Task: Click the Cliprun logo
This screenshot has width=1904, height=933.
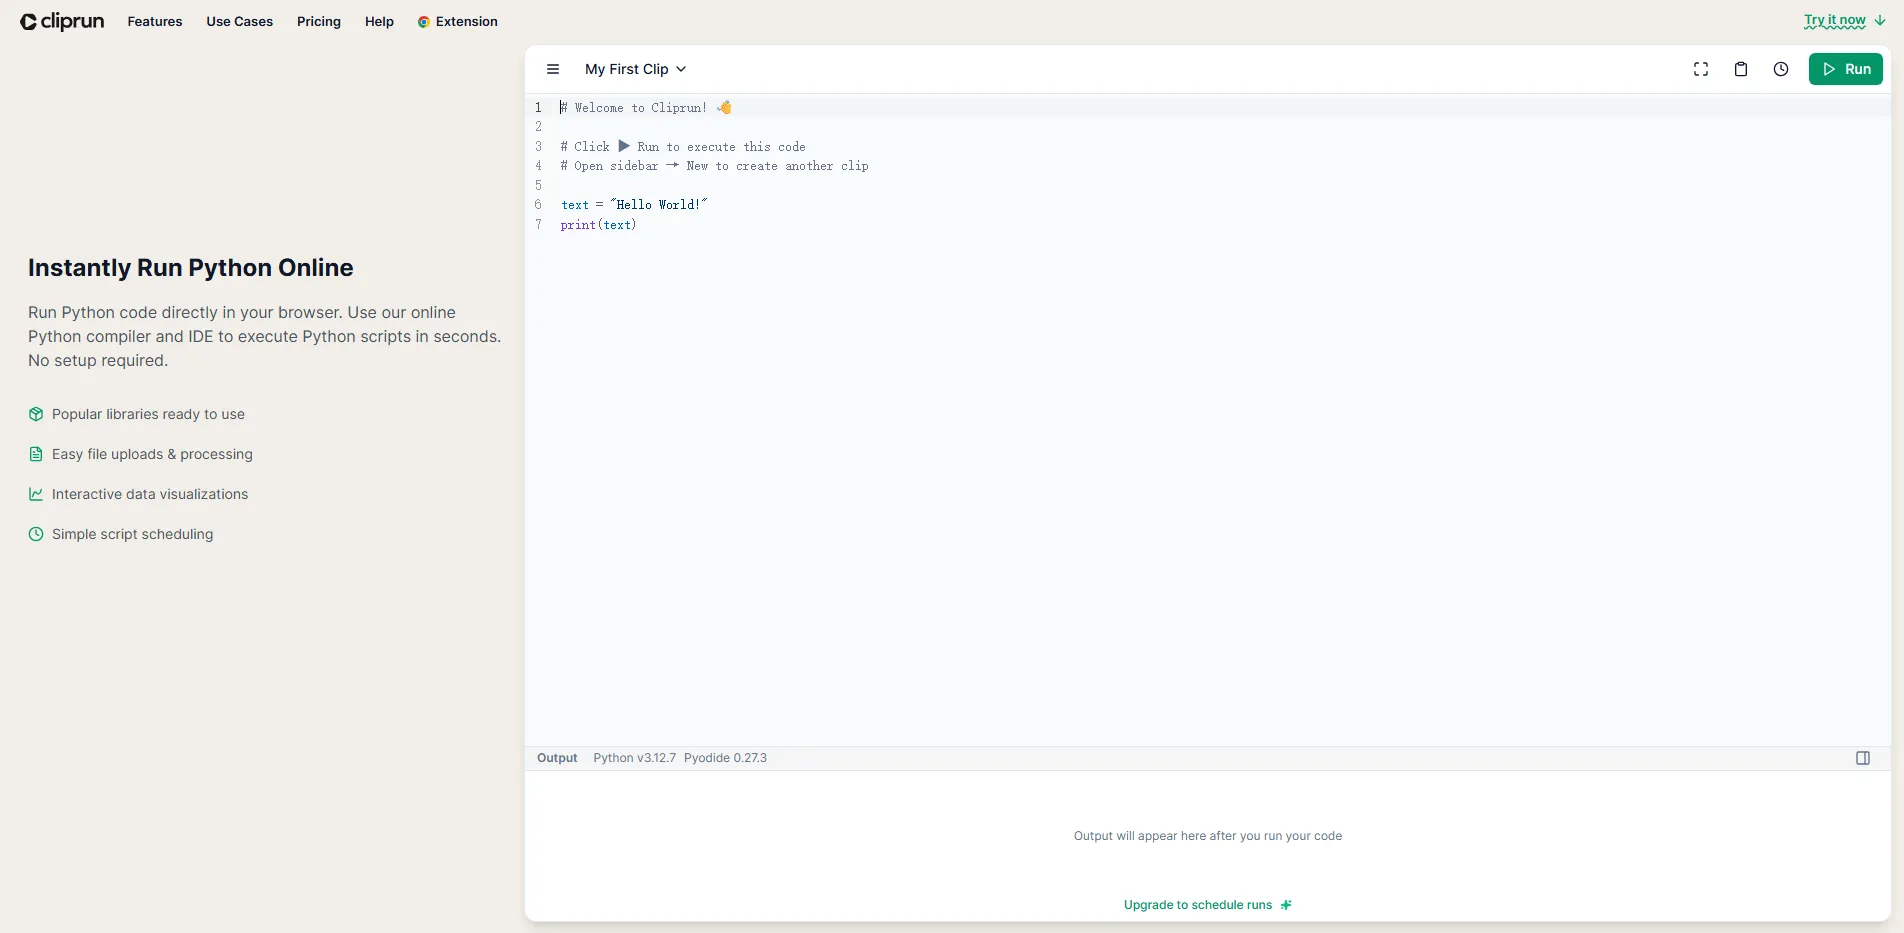Action: [61, 21]
